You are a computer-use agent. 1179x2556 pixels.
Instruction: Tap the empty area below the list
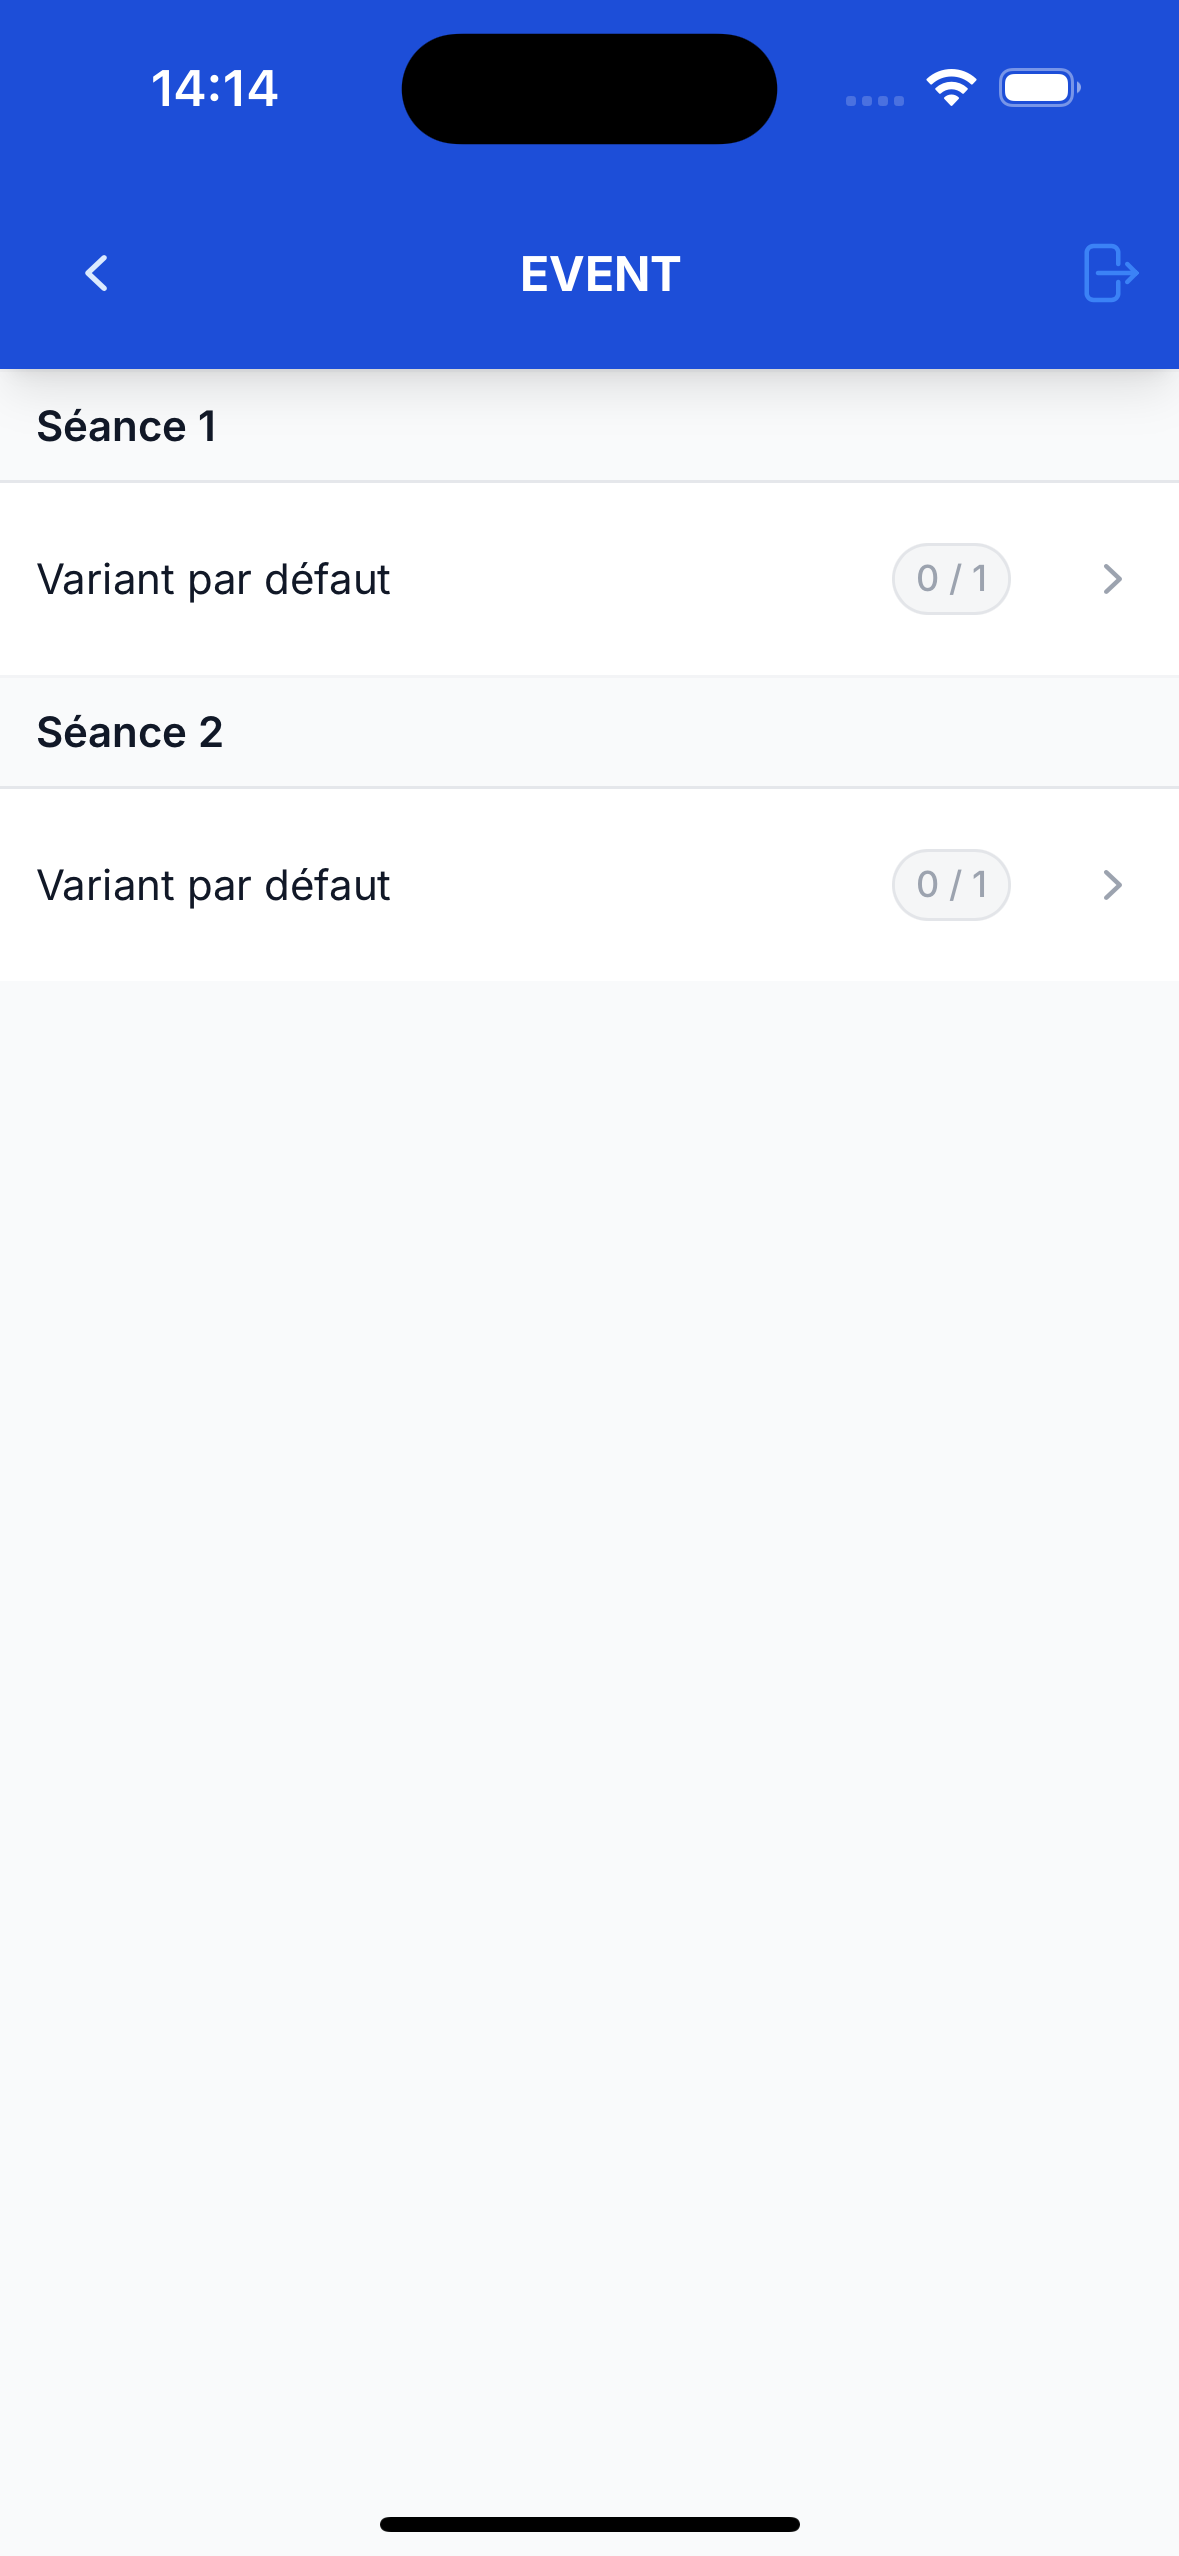[589, 1600]
